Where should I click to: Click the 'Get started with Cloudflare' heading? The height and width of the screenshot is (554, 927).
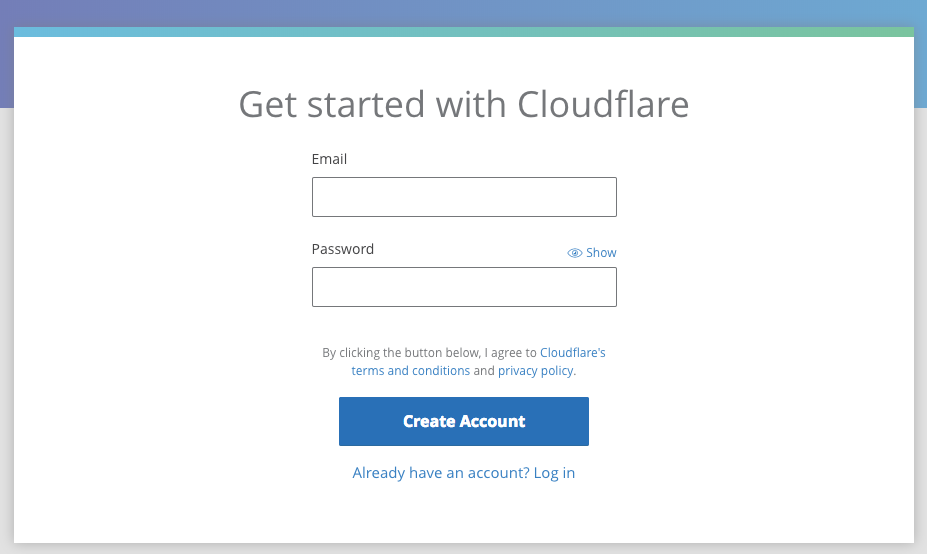(x=464, y=104)
